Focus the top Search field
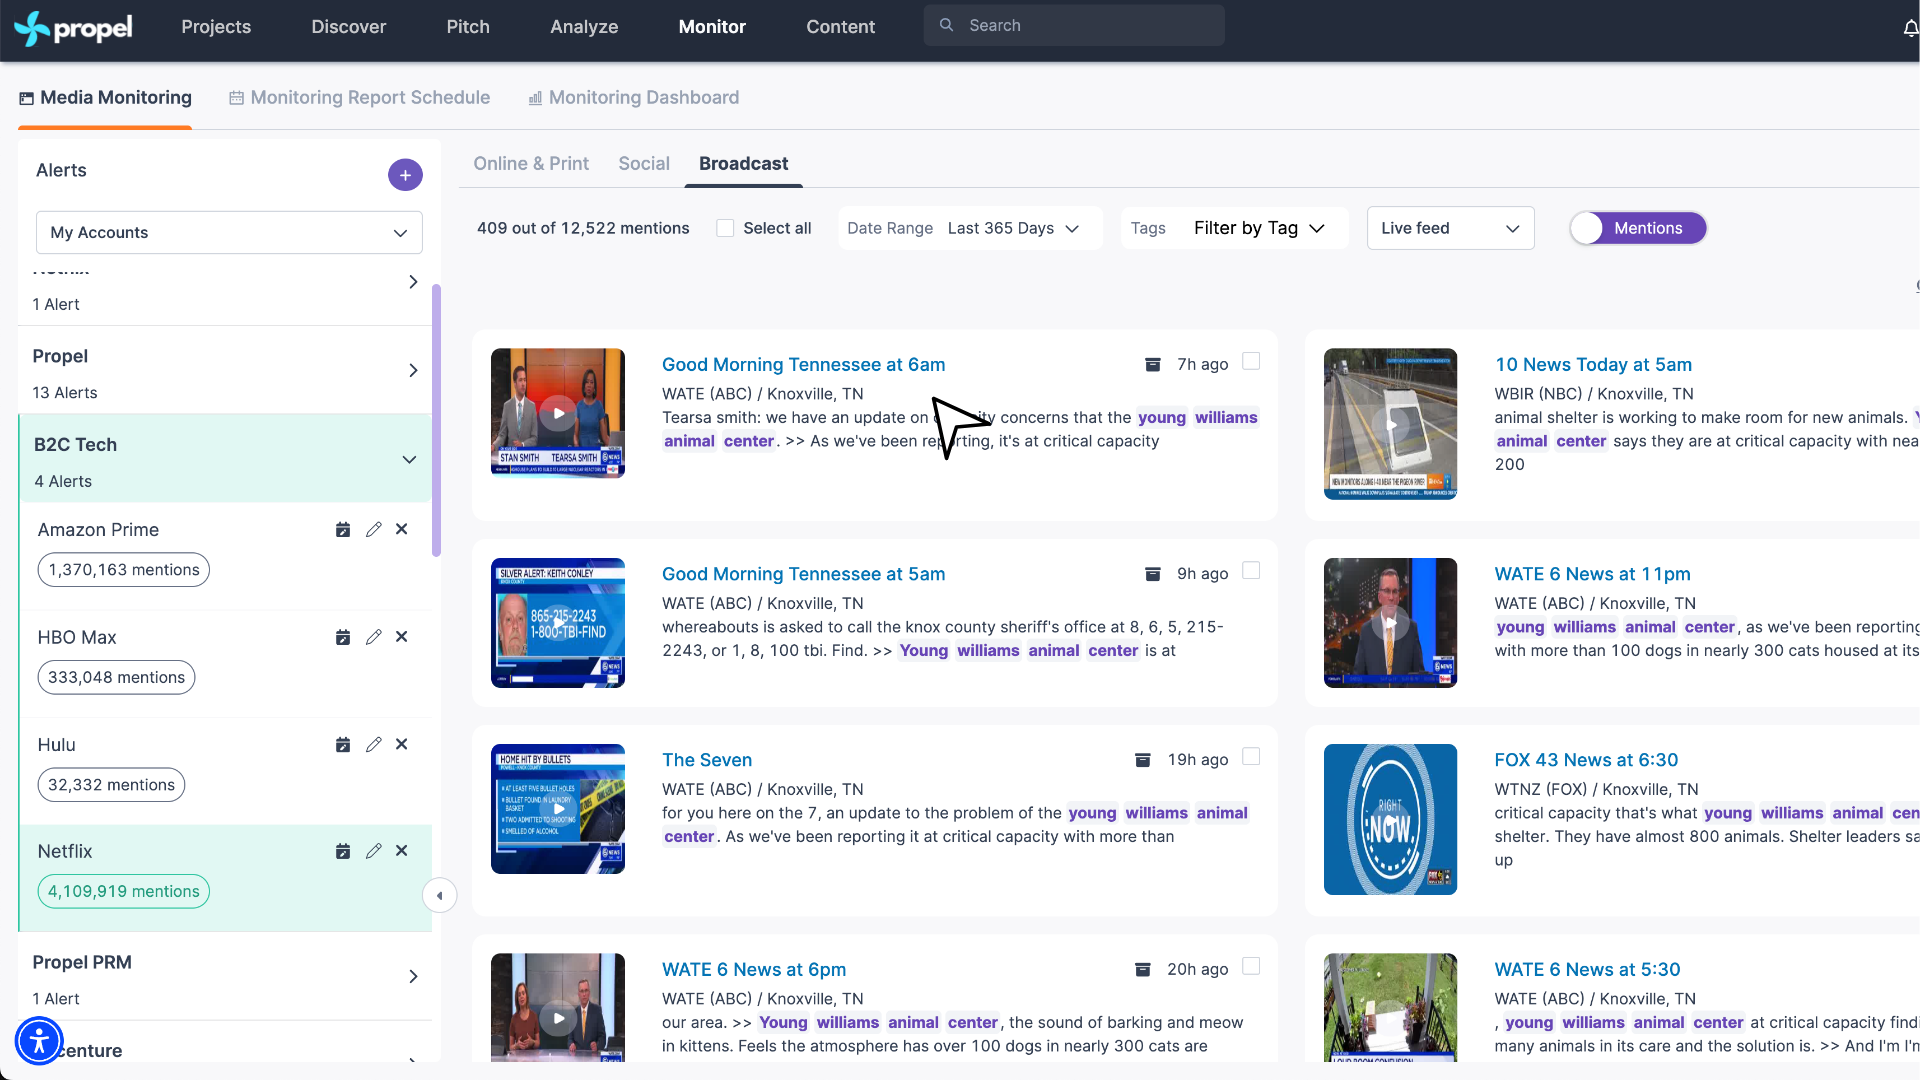The height and width of the screenshot is (1080, 1920). 1074,26
